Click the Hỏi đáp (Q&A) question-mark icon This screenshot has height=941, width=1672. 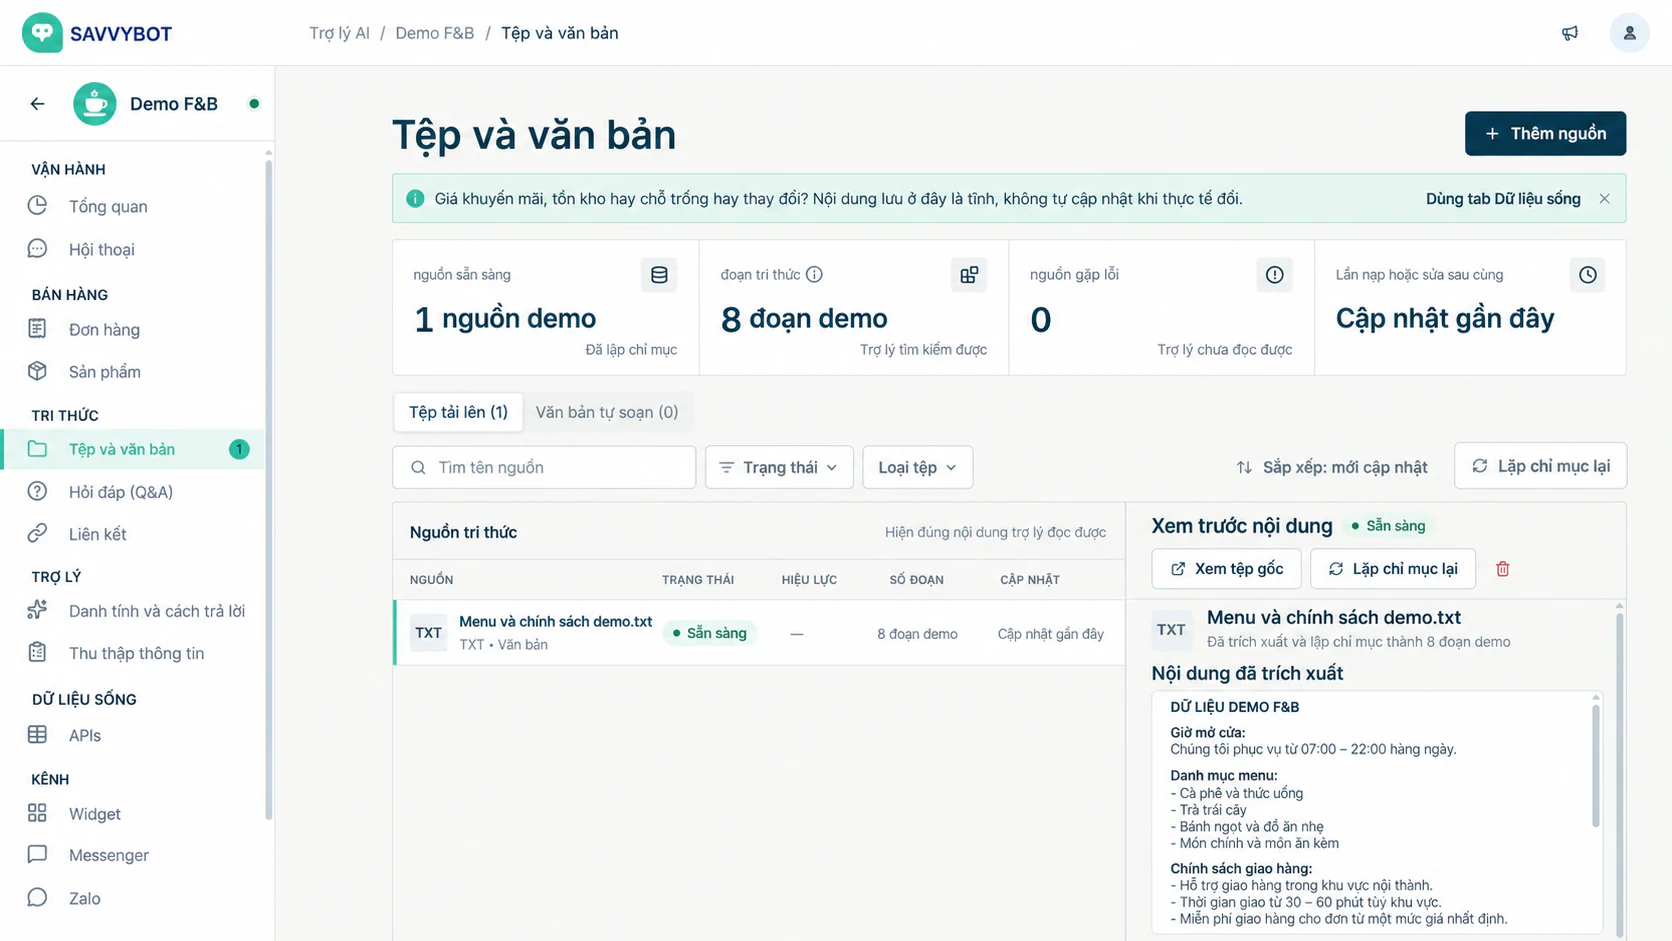coord(37,491)
